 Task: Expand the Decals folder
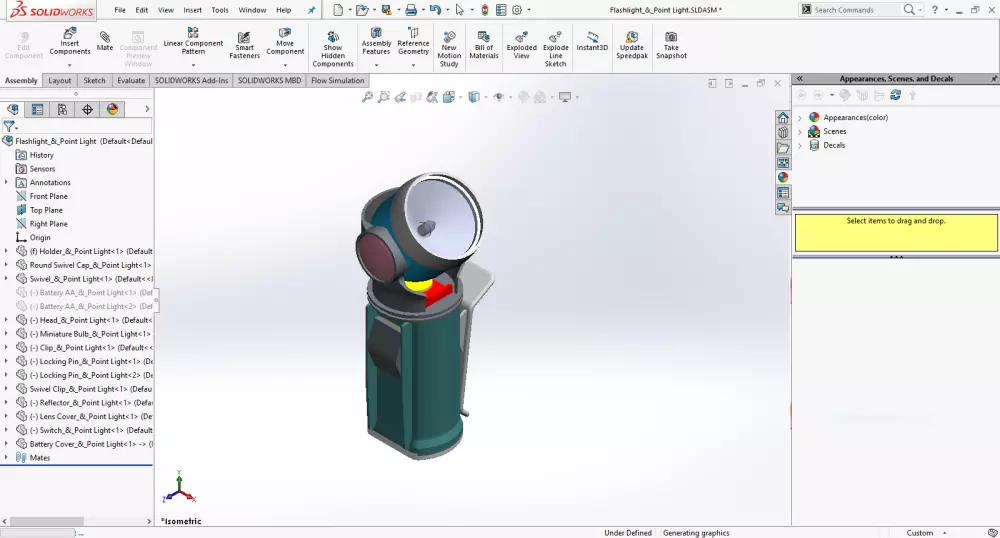pyautogui.click(x=800, y=145)
